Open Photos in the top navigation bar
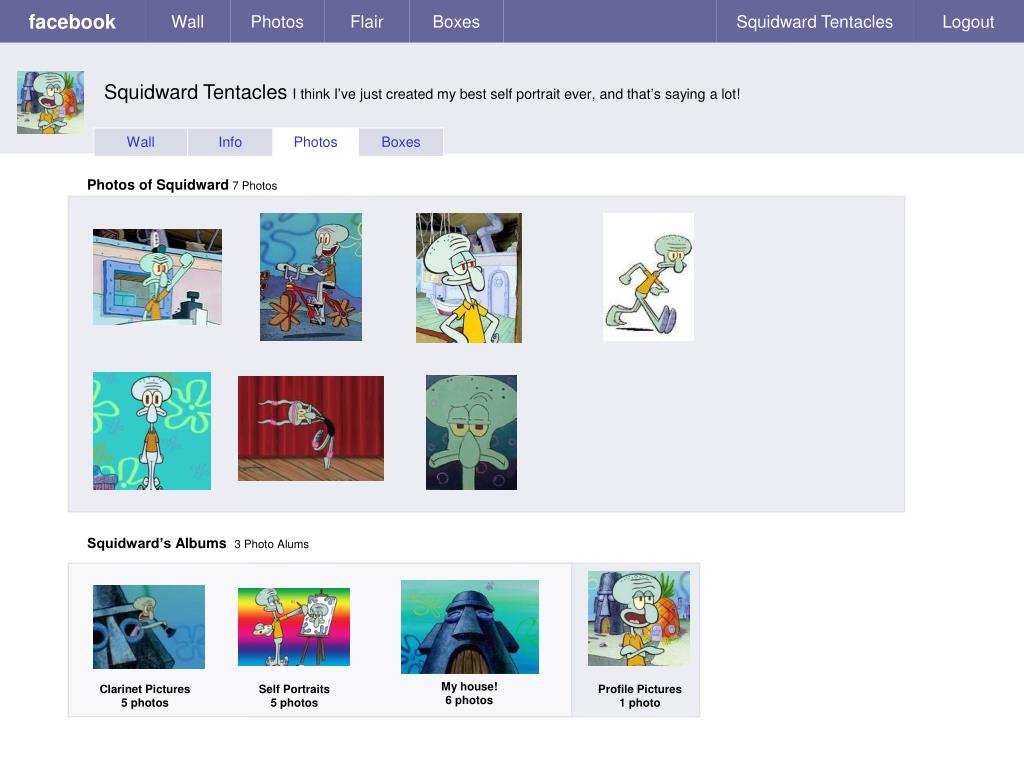 point(277,22)
